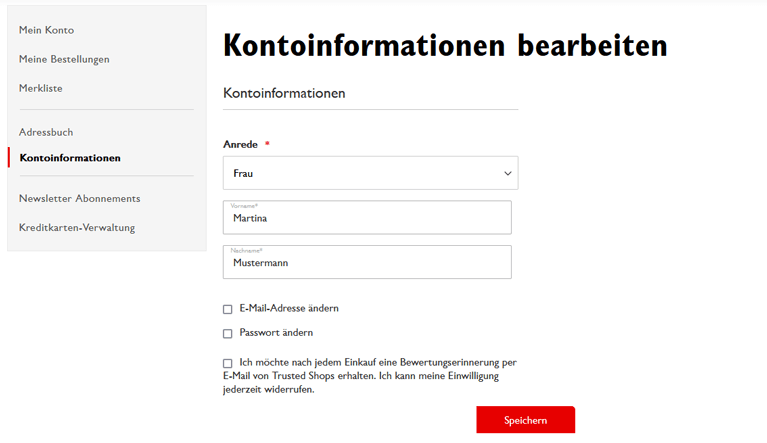
Task: Open Adressbuch in the sidebar
Action: (x=46, y=132)
